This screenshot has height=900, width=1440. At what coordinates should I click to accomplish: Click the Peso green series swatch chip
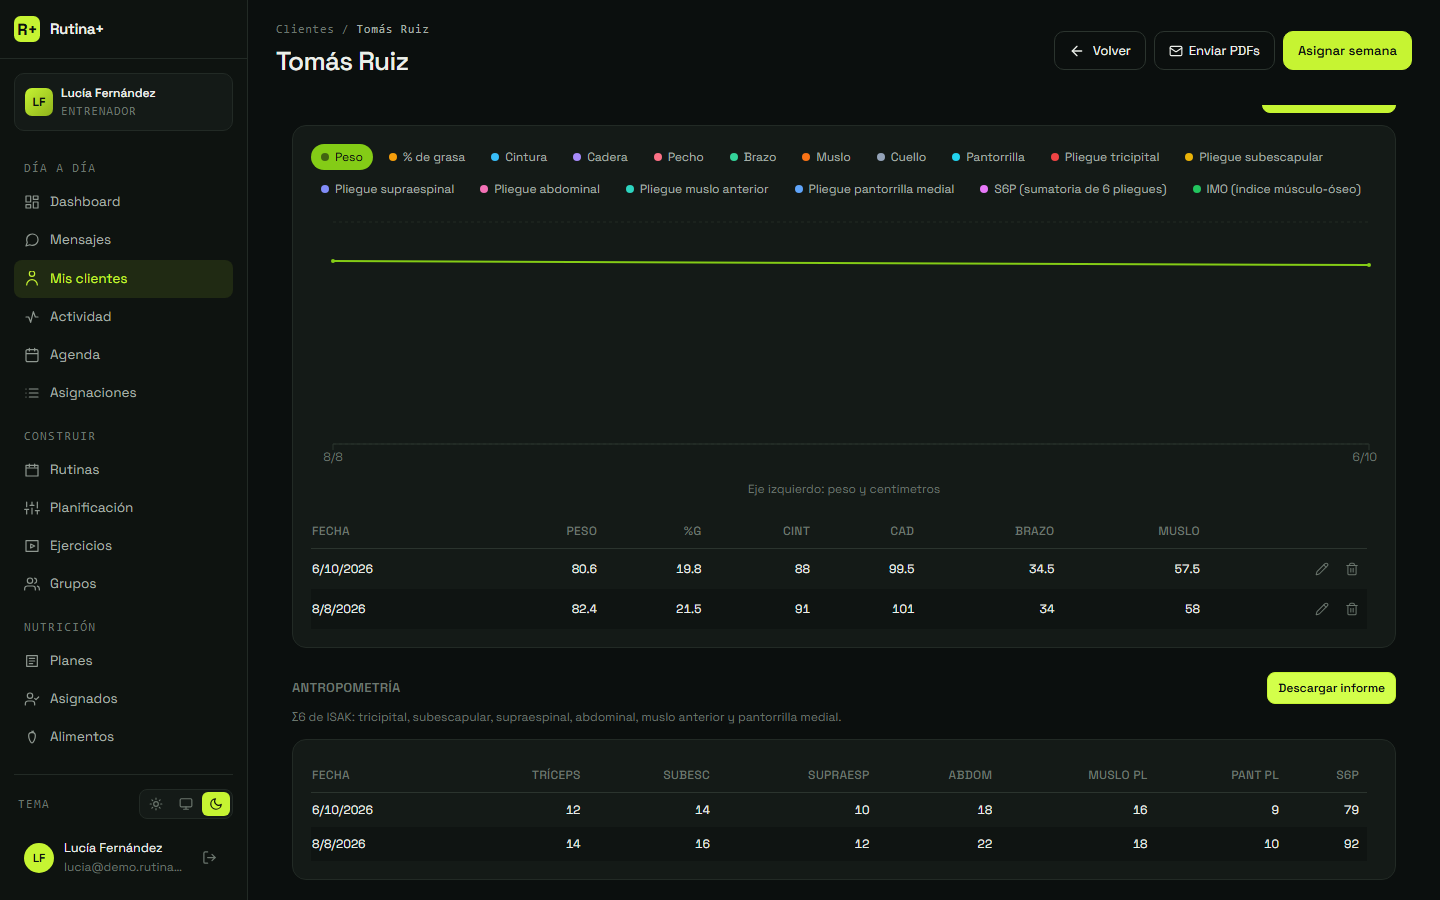(x=342, y=157)
